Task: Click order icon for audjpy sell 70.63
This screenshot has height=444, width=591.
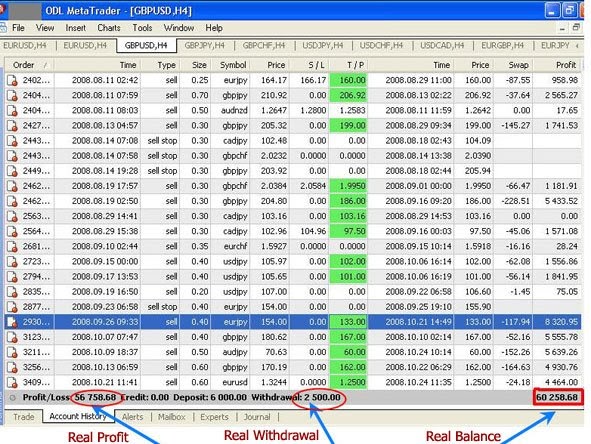Action: tap(12, 352)
